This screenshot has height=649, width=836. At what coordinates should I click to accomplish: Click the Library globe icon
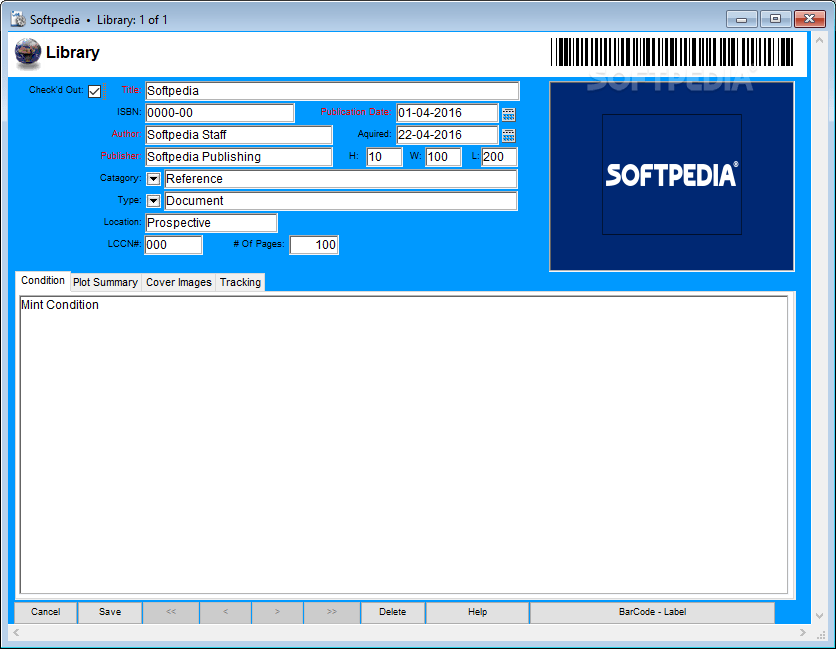tap(27, 53)
